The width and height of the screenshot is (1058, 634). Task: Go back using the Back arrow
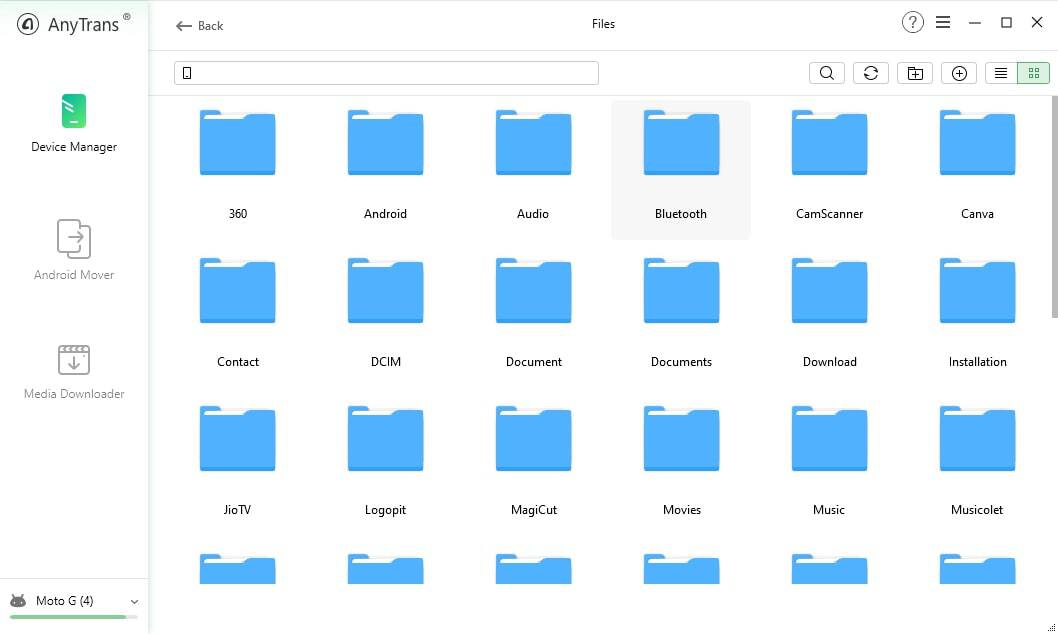pyautogui.click(x=199, y=26)
